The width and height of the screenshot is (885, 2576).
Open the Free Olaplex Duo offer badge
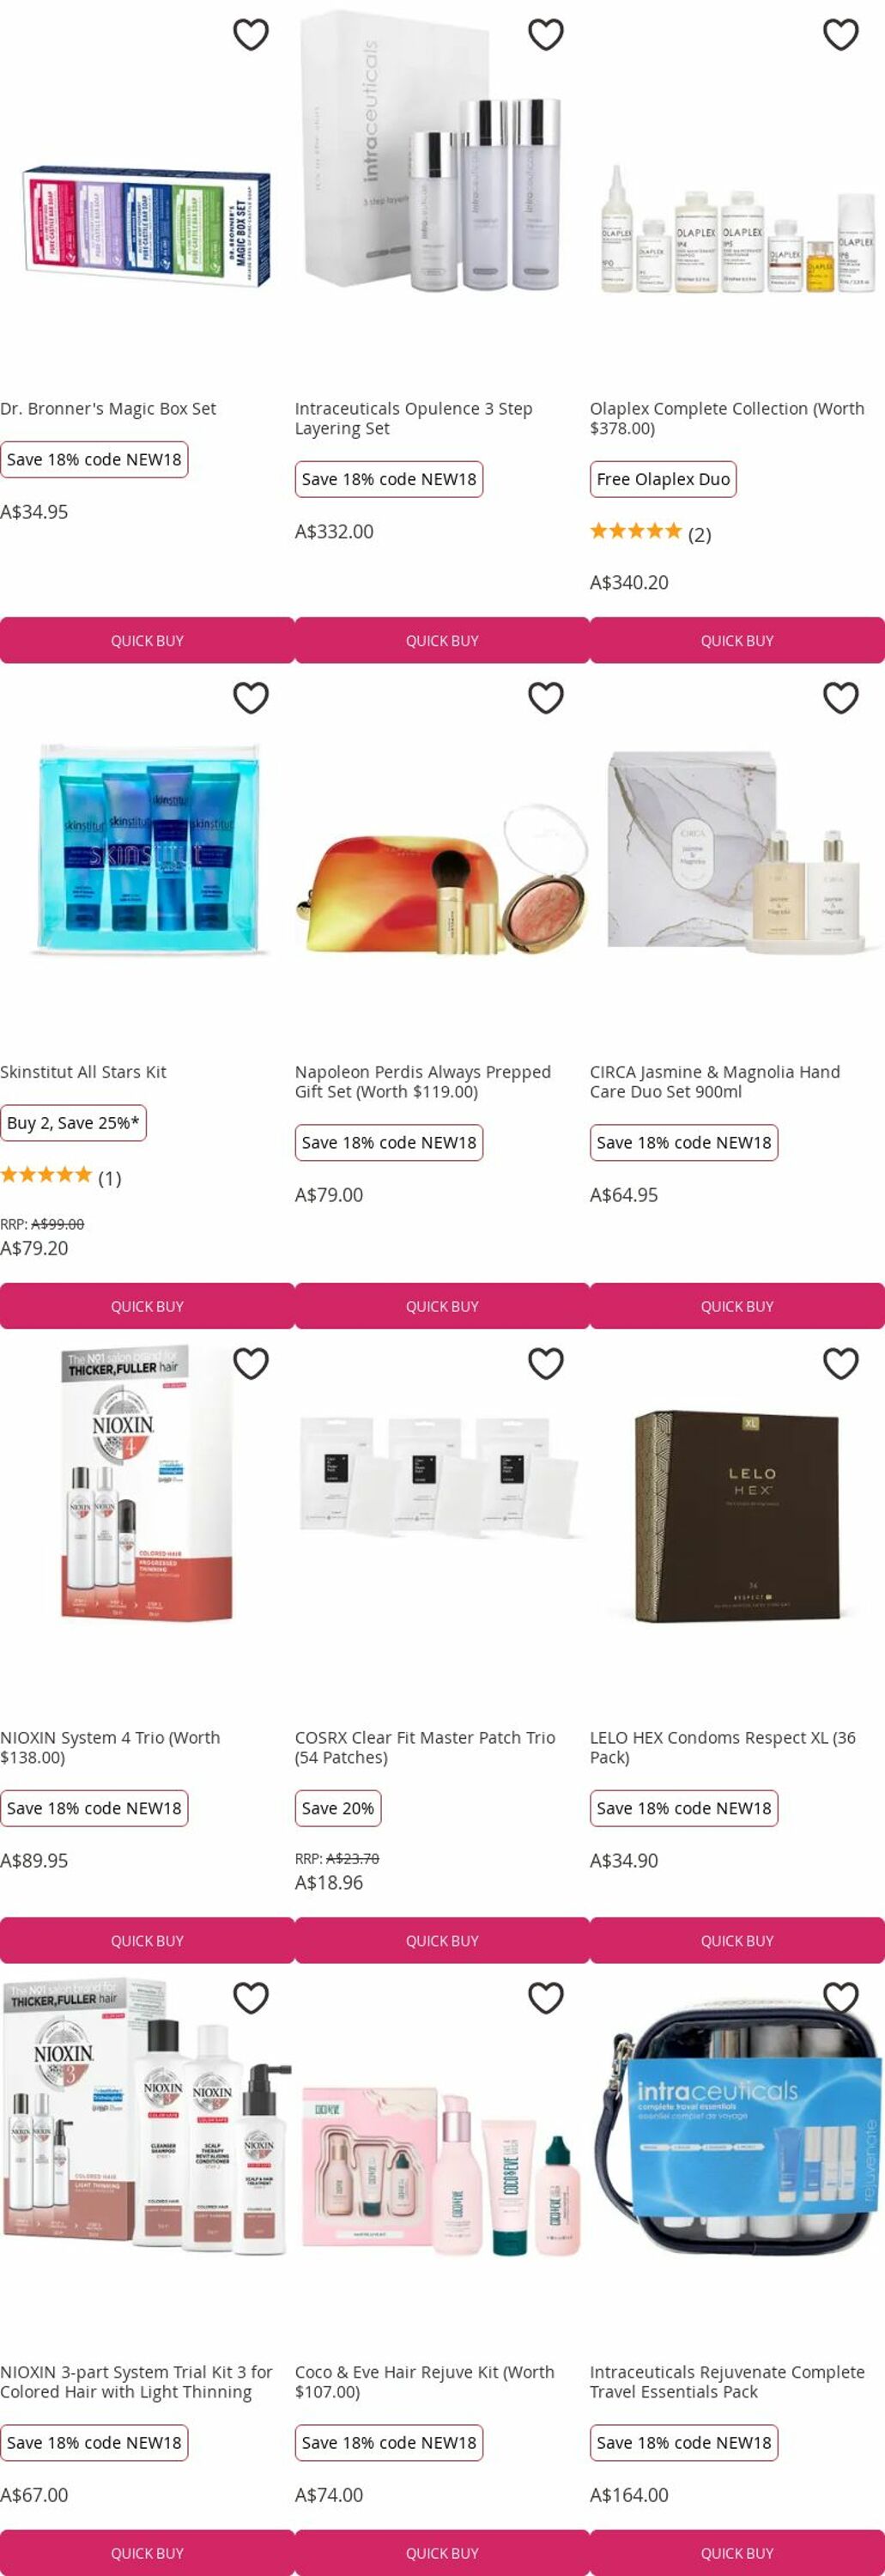(x=663, y=479)
